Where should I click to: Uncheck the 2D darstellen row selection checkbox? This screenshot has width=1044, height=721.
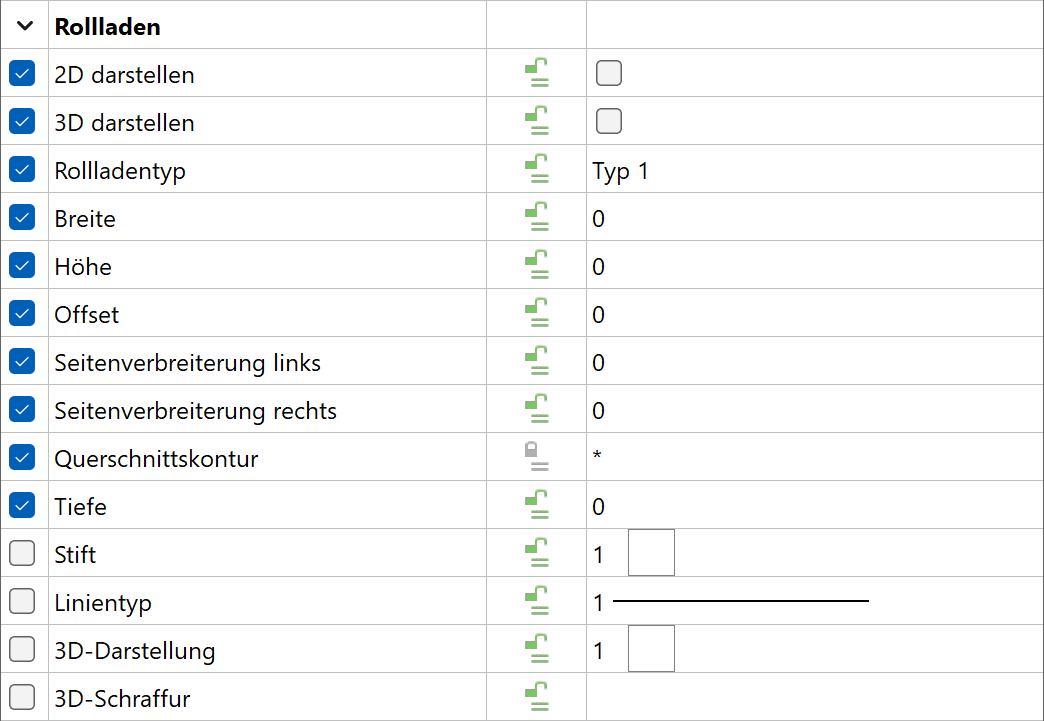point(22,73)
